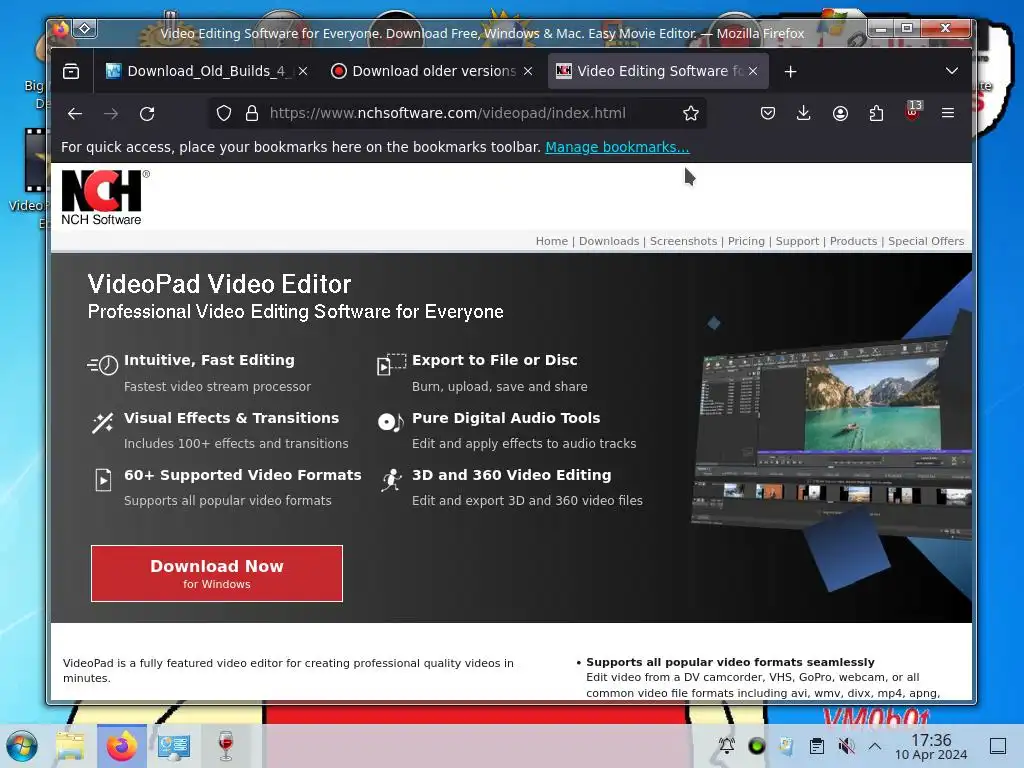Click the taskbar clock showing 17:36
This screenshot has height=768, width=1024.
[x=931, y=746]
